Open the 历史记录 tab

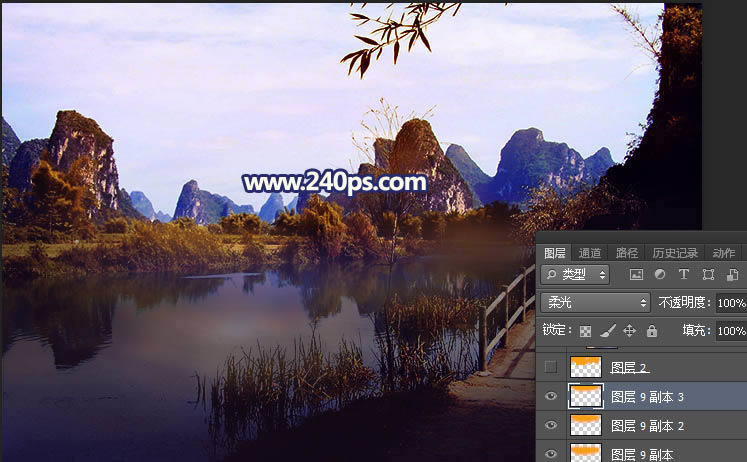tap(672, 253)
